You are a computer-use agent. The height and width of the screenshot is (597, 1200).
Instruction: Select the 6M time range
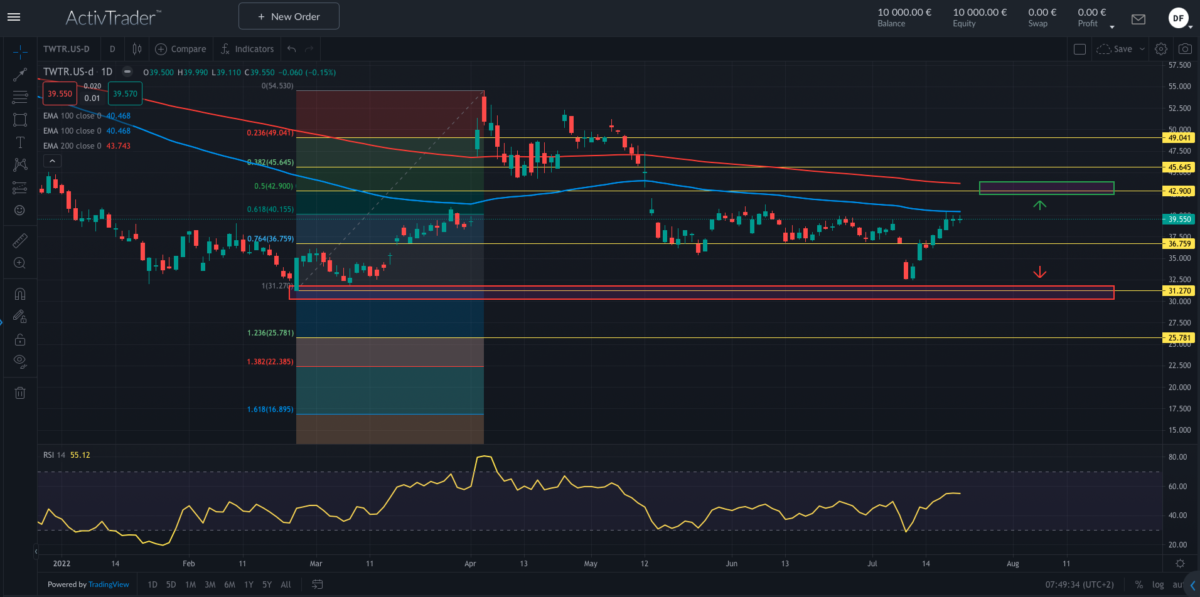(x=229, y=584)
